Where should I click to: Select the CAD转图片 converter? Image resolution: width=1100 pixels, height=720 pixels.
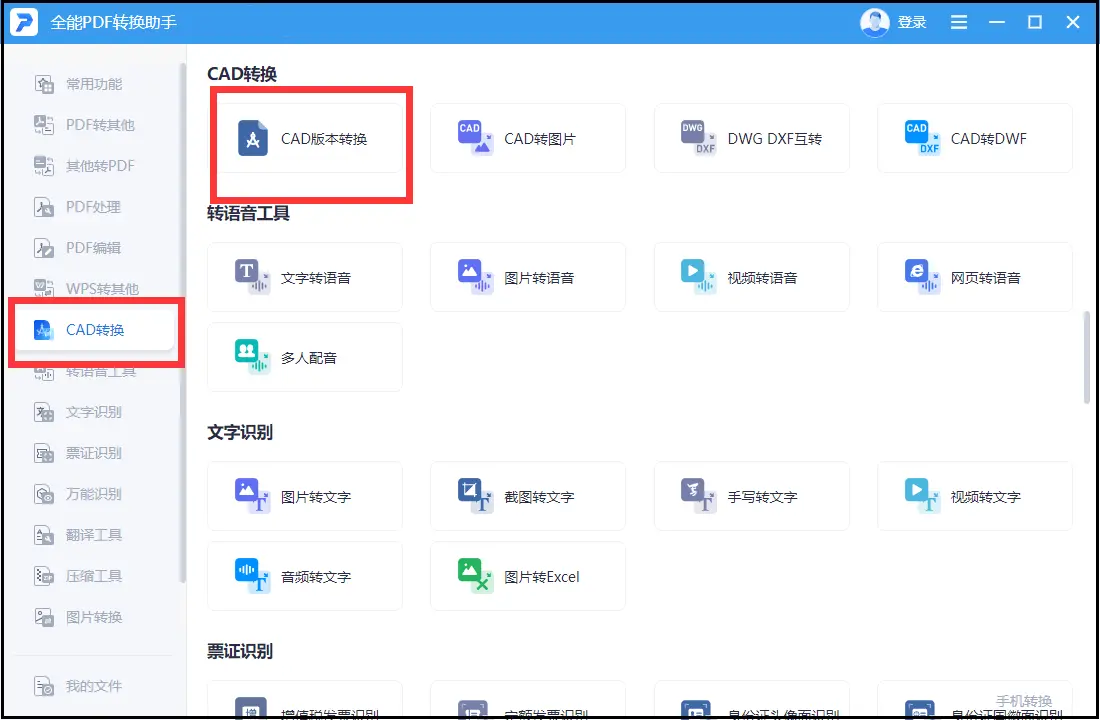(528, 137)
